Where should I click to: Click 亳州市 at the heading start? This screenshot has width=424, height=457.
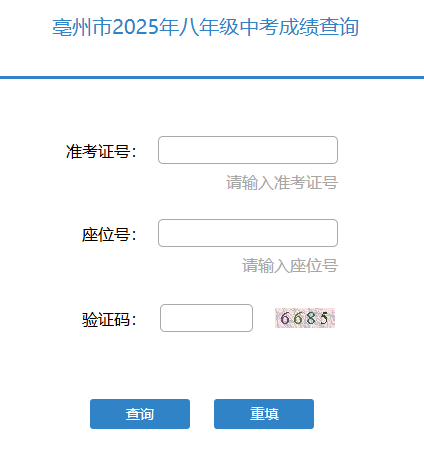click(x=82, y=27)
